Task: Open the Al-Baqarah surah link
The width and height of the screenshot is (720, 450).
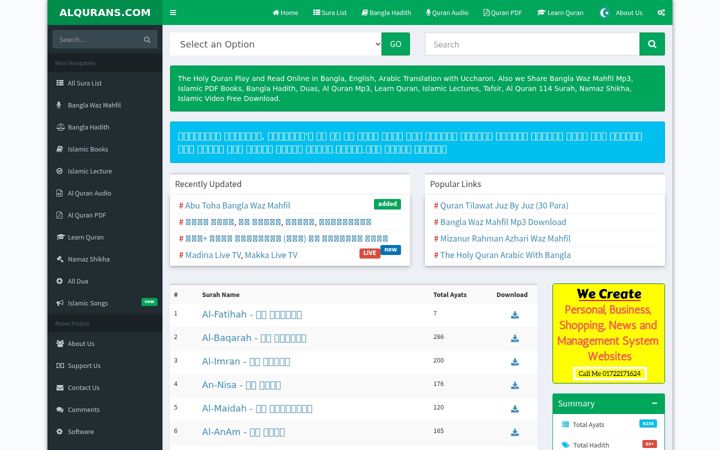Action: coord(254,338)
